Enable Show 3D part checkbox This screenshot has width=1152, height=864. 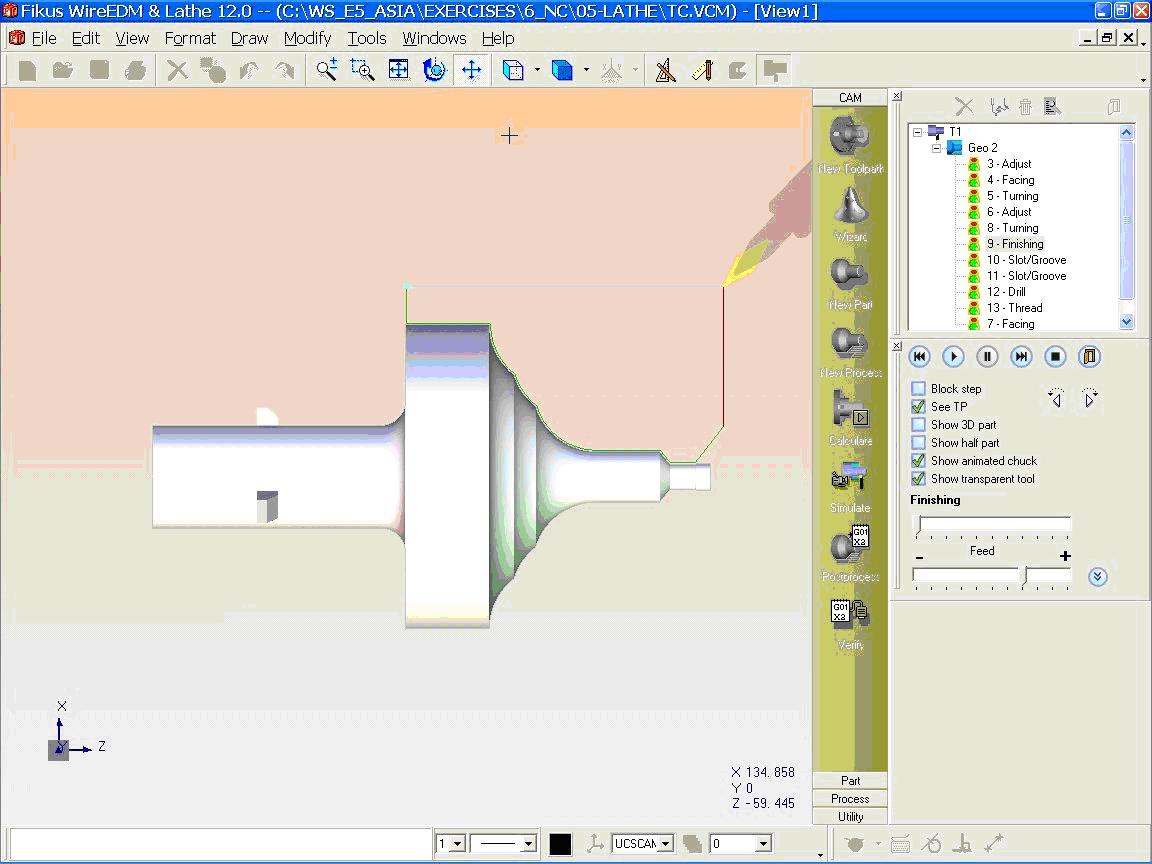pyautogui.click(x=918, y=425)
